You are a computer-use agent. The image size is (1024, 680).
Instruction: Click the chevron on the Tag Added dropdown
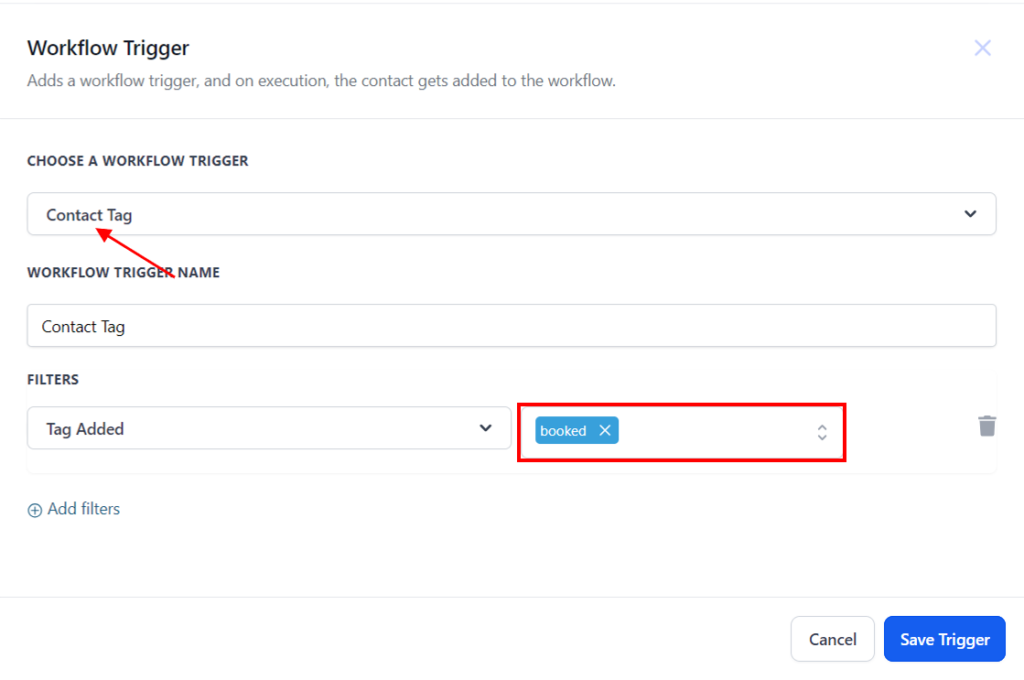point(485,428)
